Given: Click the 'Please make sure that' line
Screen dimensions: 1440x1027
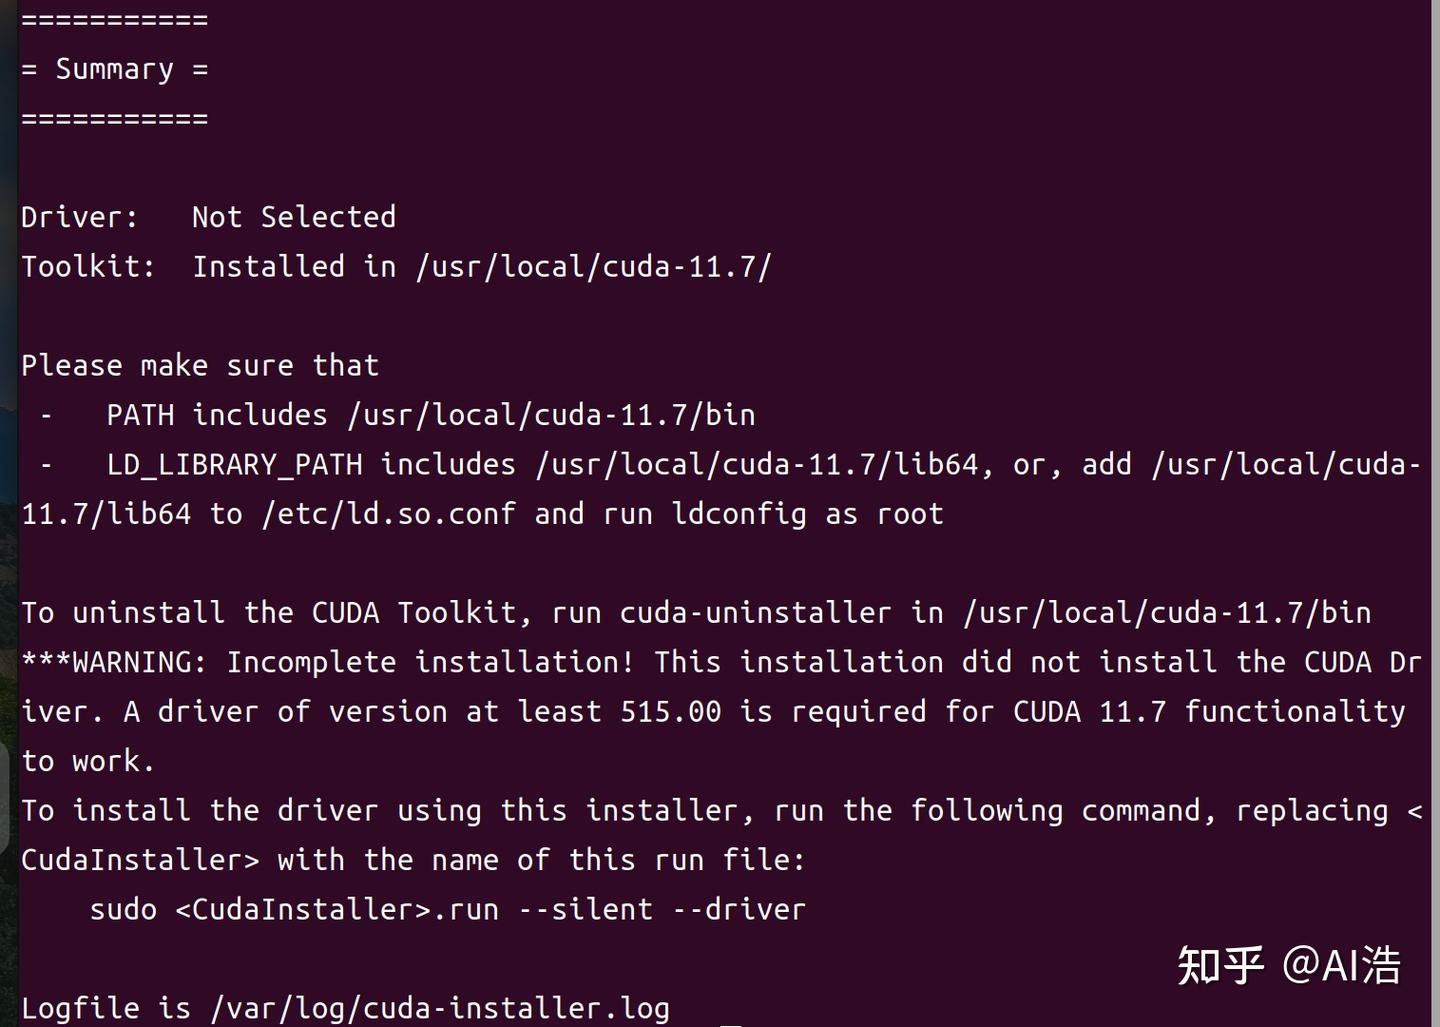Looking at the screenshot, I should point(200,366).
